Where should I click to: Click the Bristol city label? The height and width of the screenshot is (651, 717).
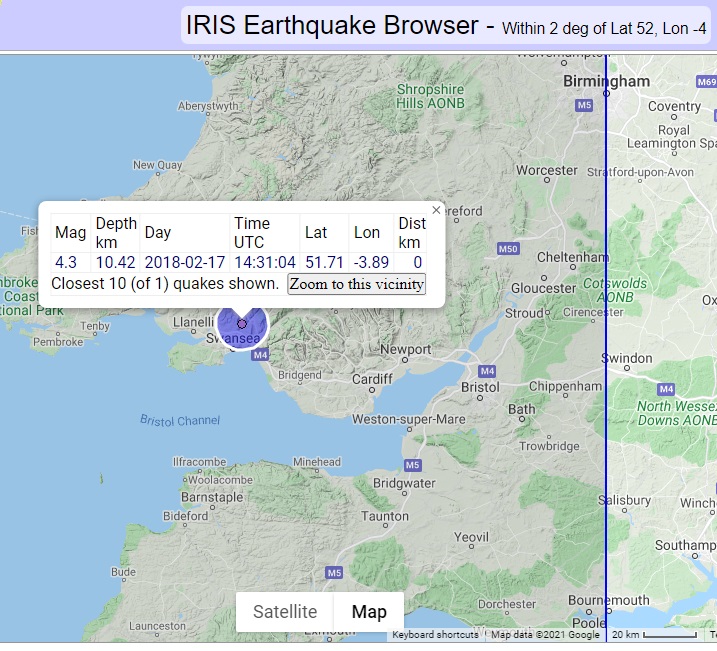[480, 387]
